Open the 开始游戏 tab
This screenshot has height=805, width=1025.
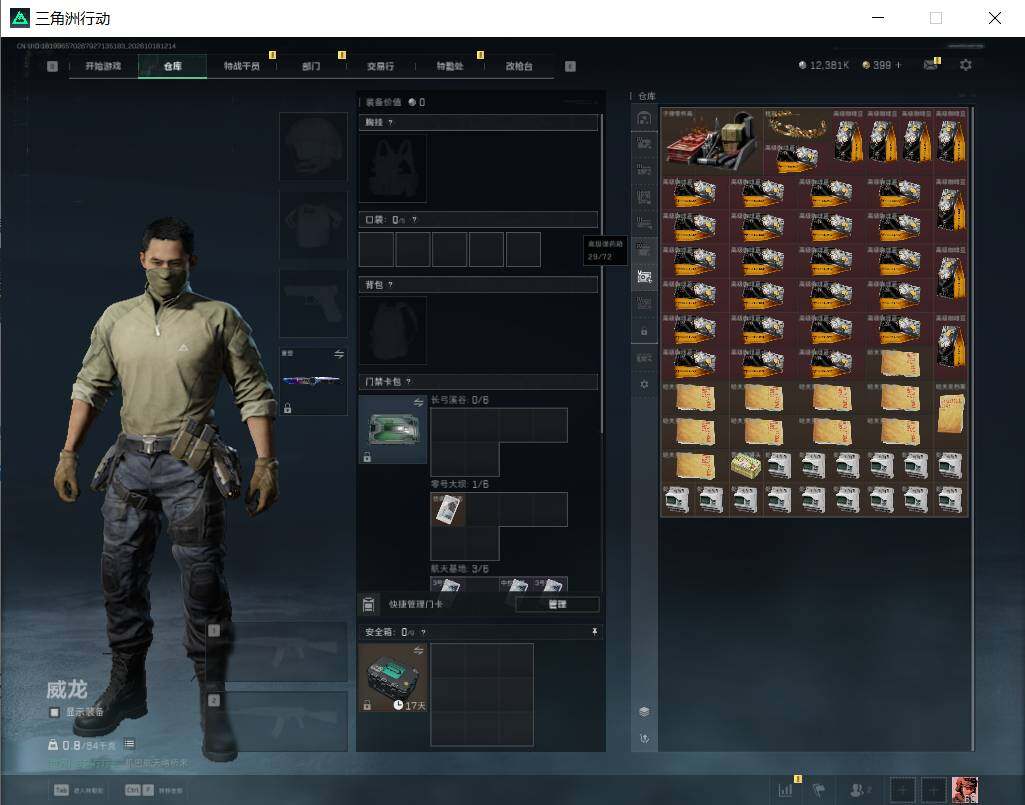point(103,66)
